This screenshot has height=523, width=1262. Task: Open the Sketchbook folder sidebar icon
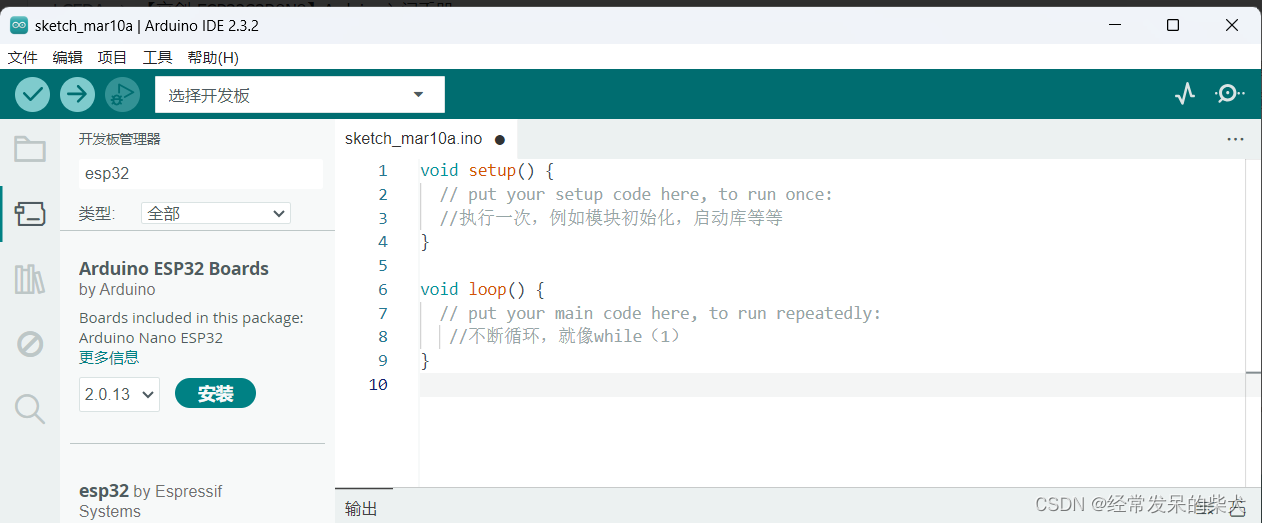tap(30, 149)
